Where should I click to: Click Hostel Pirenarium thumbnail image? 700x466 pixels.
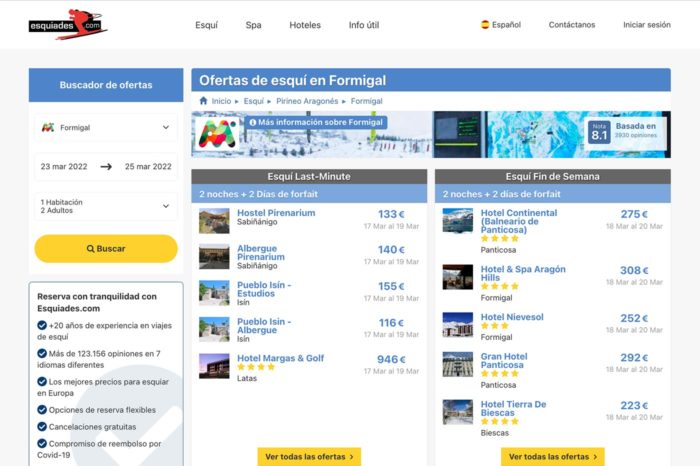pos(214,221)
